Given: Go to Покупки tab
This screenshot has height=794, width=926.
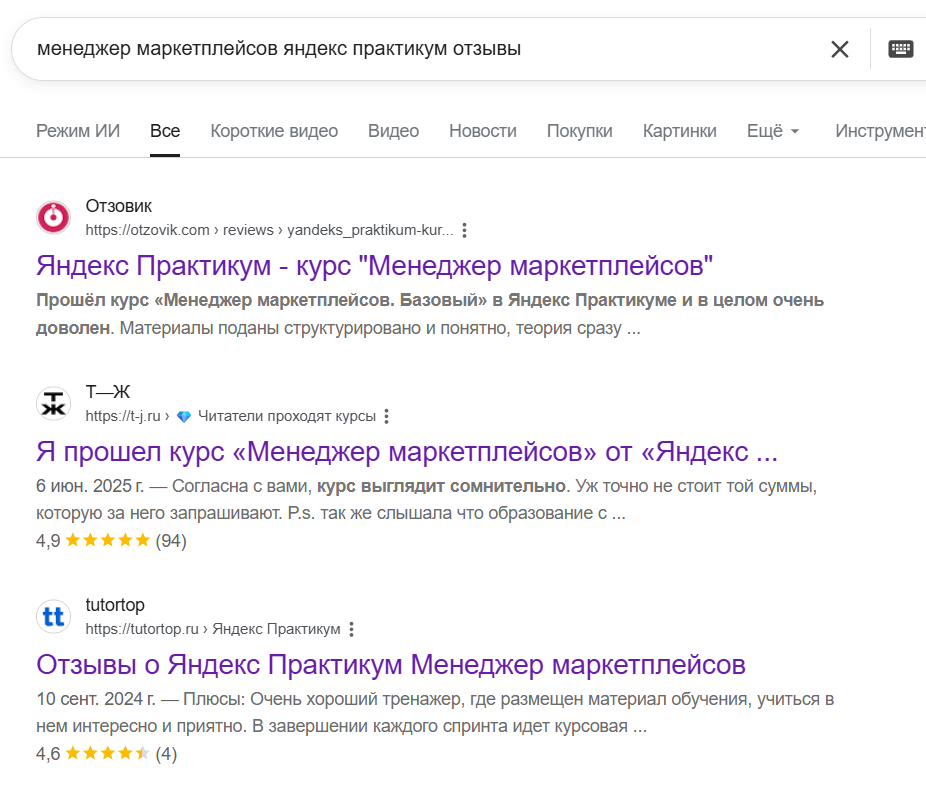Looking at the screenshot, I should point(579,131).
